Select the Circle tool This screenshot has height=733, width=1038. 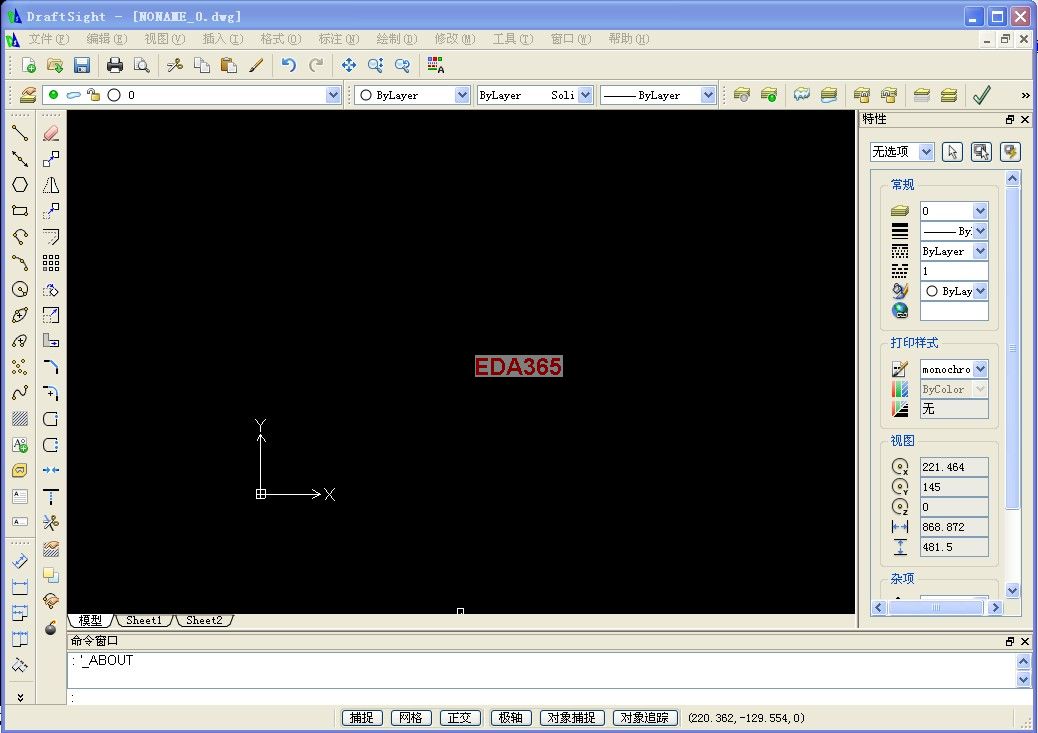click(20, 289)
